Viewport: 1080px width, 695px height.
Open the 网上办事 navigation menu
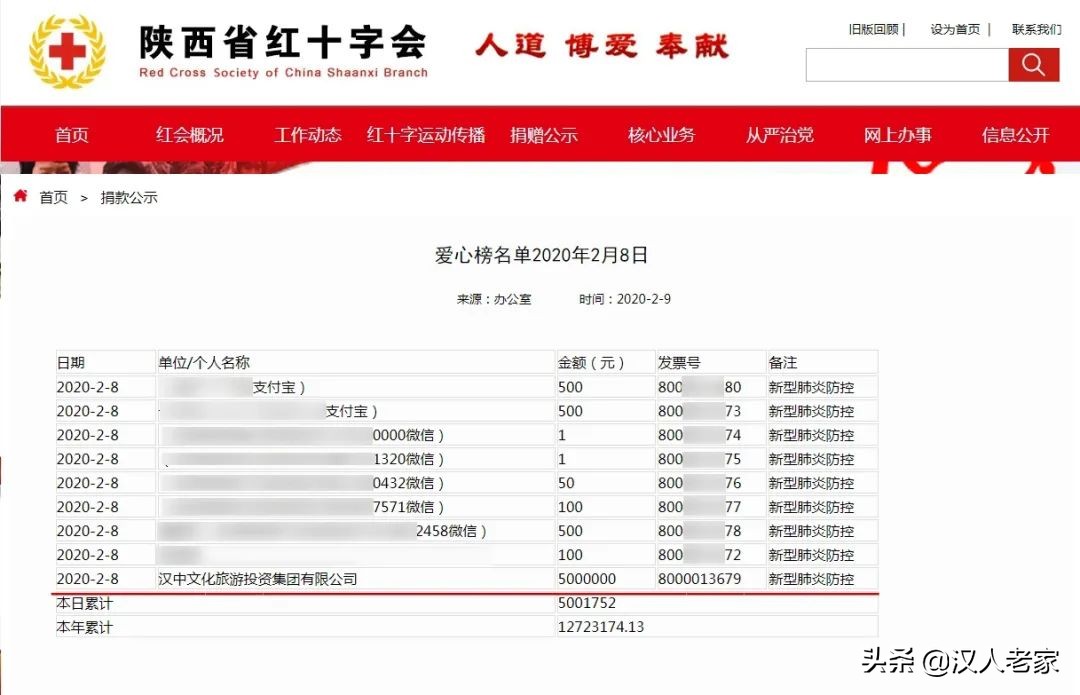point(897,134)
